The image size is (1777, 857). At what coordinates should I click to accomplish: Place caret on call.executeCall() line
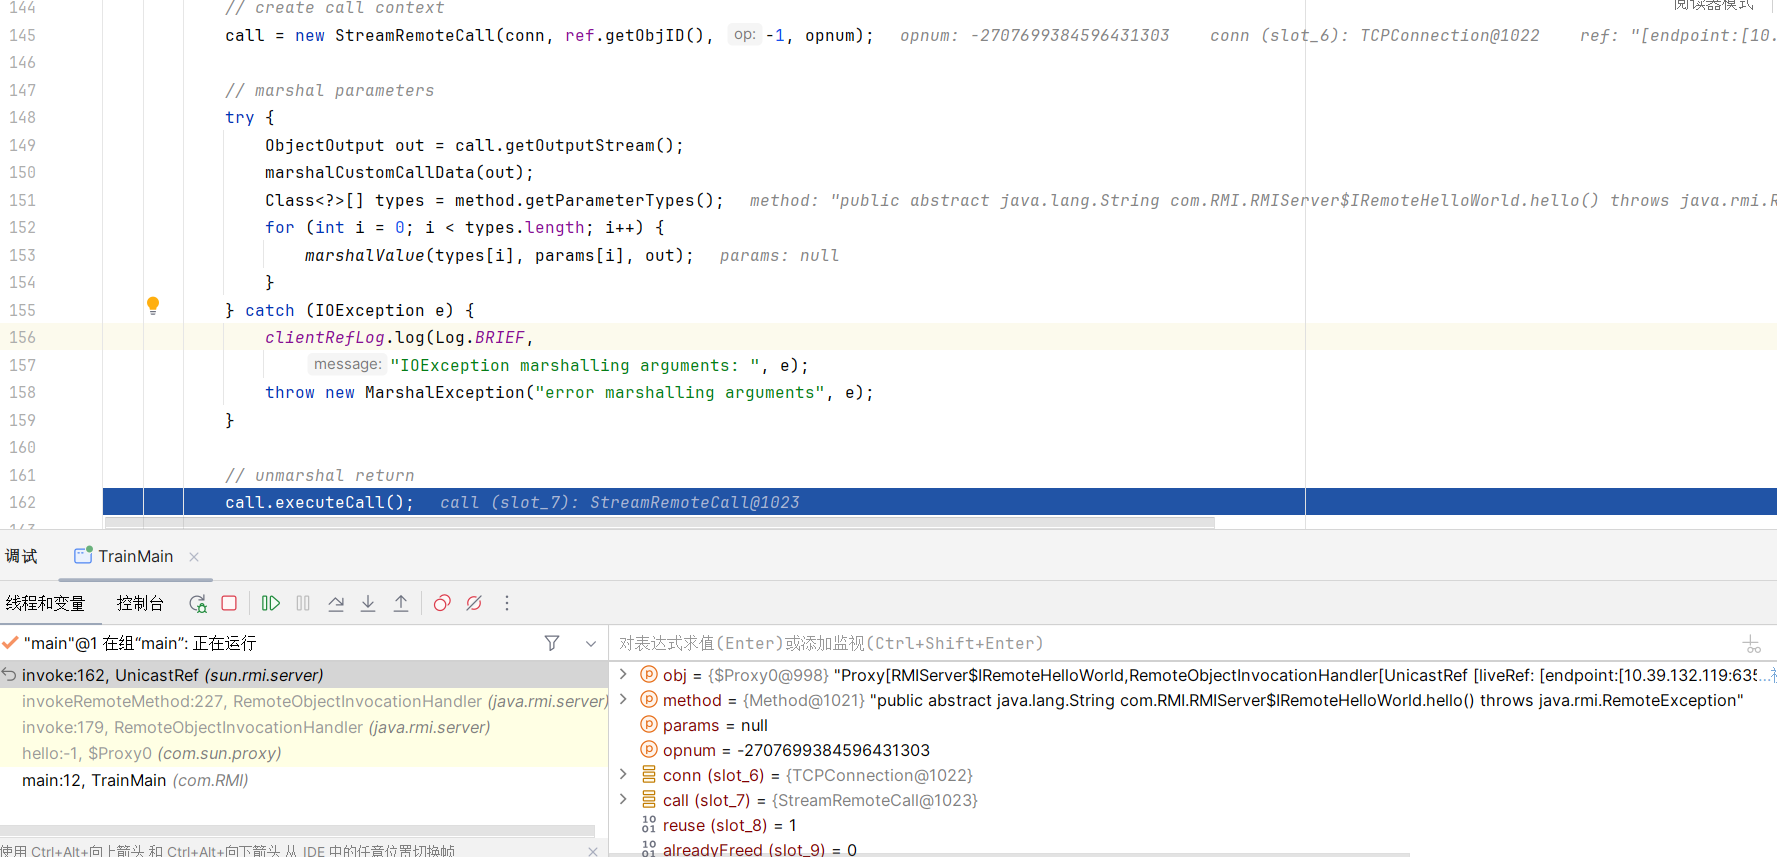pos(319,502)
